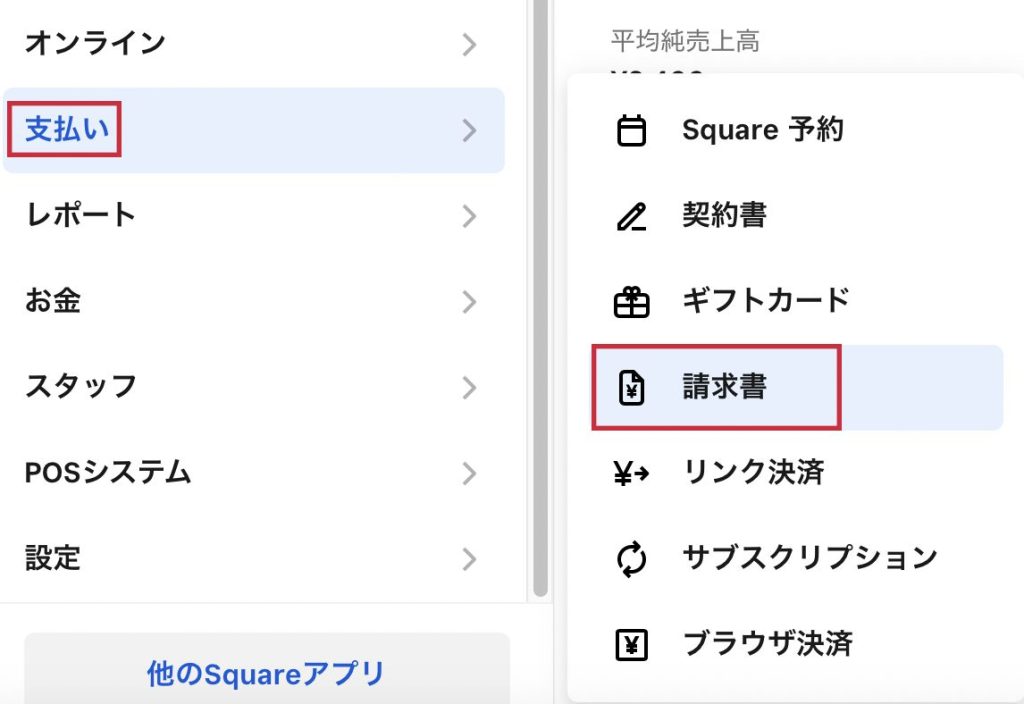Image resolution: width=1024 pixels, height=704 pixels.
Task: Click the 他のSquareアプリ button
Action: click(x=266, y=673)
